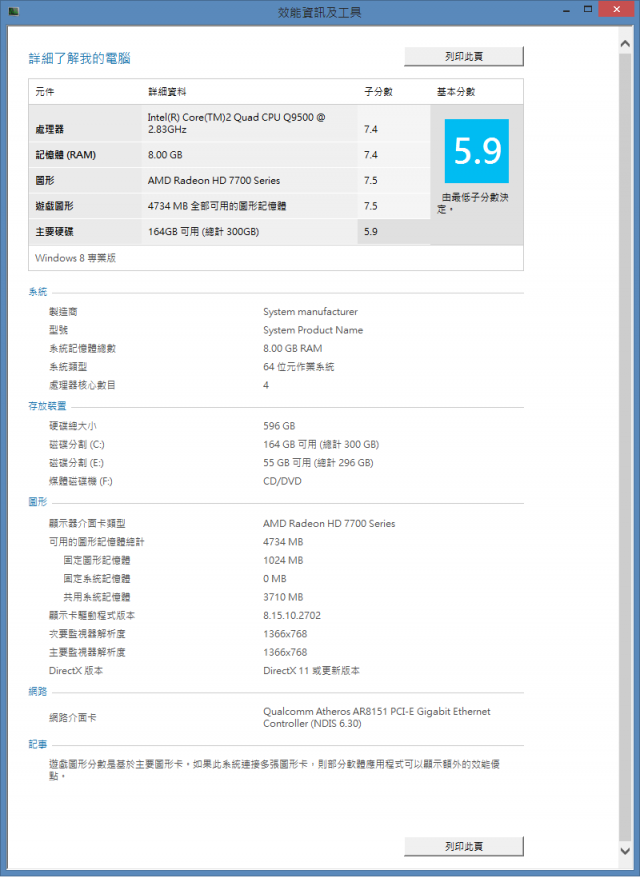This screenshot has height=879, width=640.
Task: Click the 系統 section heading
Action: coord(38,292)
